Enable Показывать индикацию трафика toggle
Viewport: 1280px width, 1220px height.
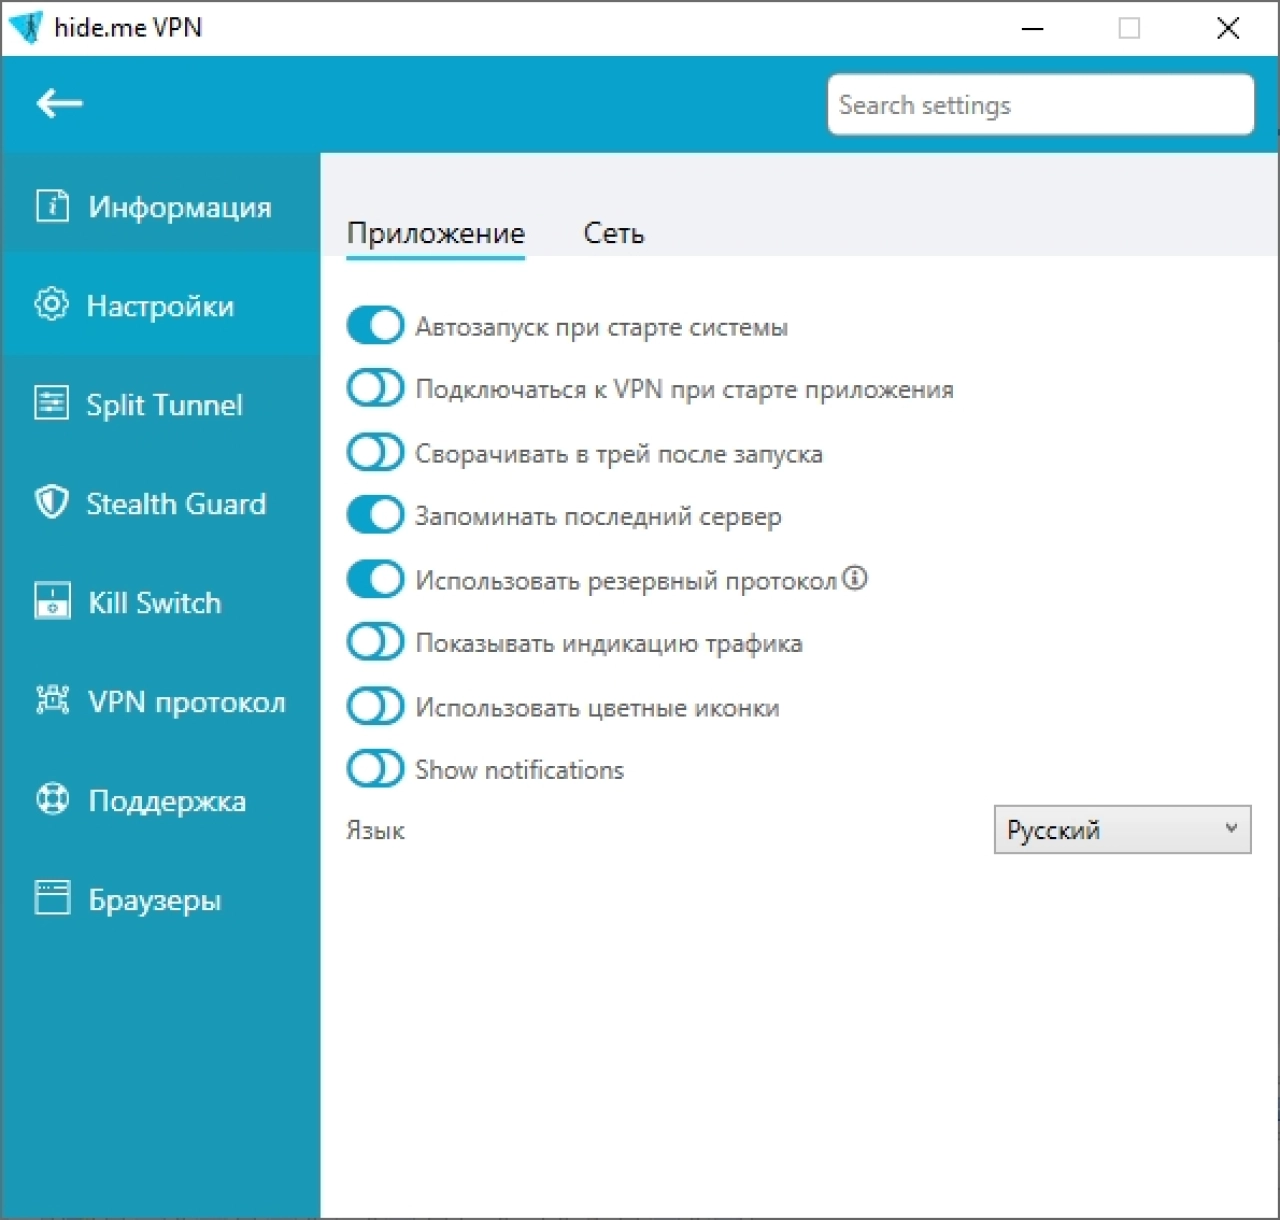[x=375, y=642]
